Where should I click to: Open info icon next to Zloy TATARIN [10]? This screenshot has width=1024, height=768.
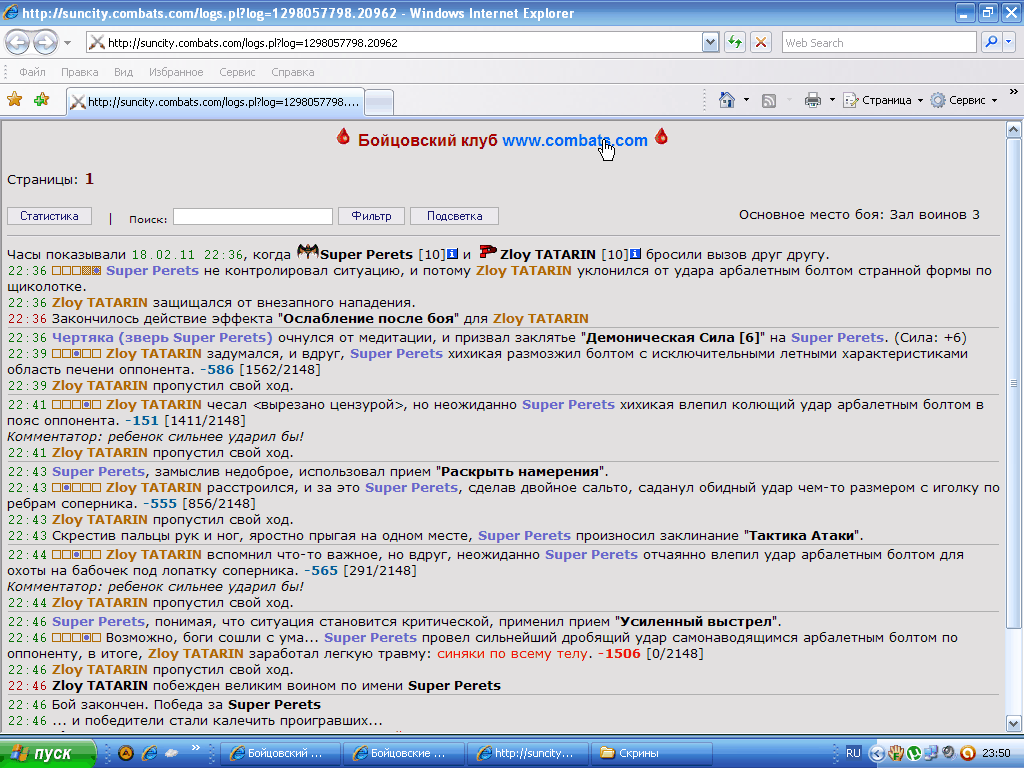[x=635, y=254]
